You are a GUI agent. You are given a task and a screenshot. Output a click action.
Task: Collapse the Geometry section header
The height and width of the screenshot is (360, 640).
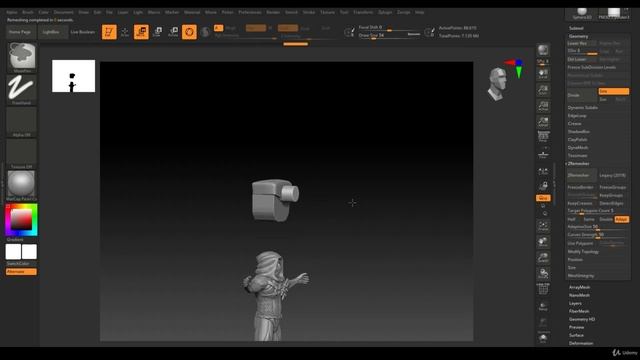tap(578, 36)
